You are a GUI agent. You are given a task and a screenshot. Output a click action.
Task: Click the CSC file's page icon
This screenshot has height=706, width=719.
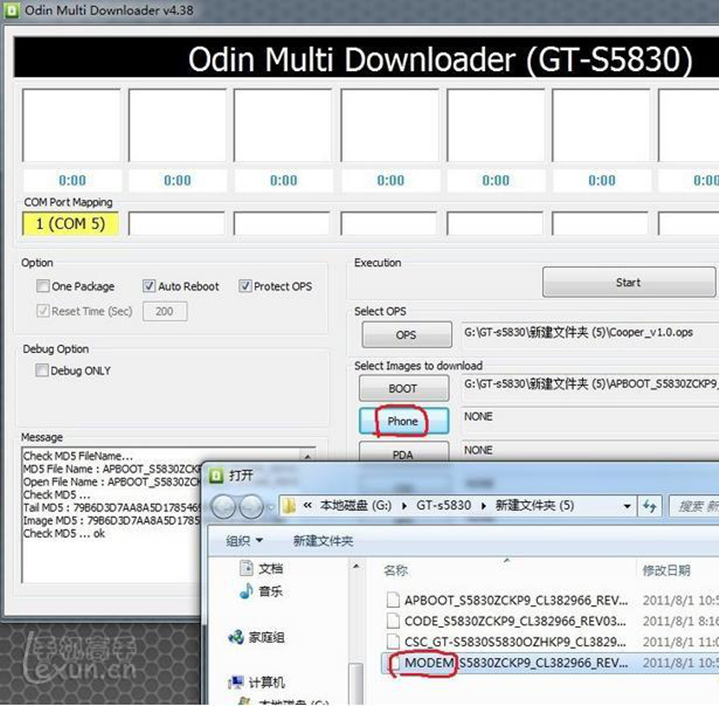pyautogui.click(x=393, y=641)
